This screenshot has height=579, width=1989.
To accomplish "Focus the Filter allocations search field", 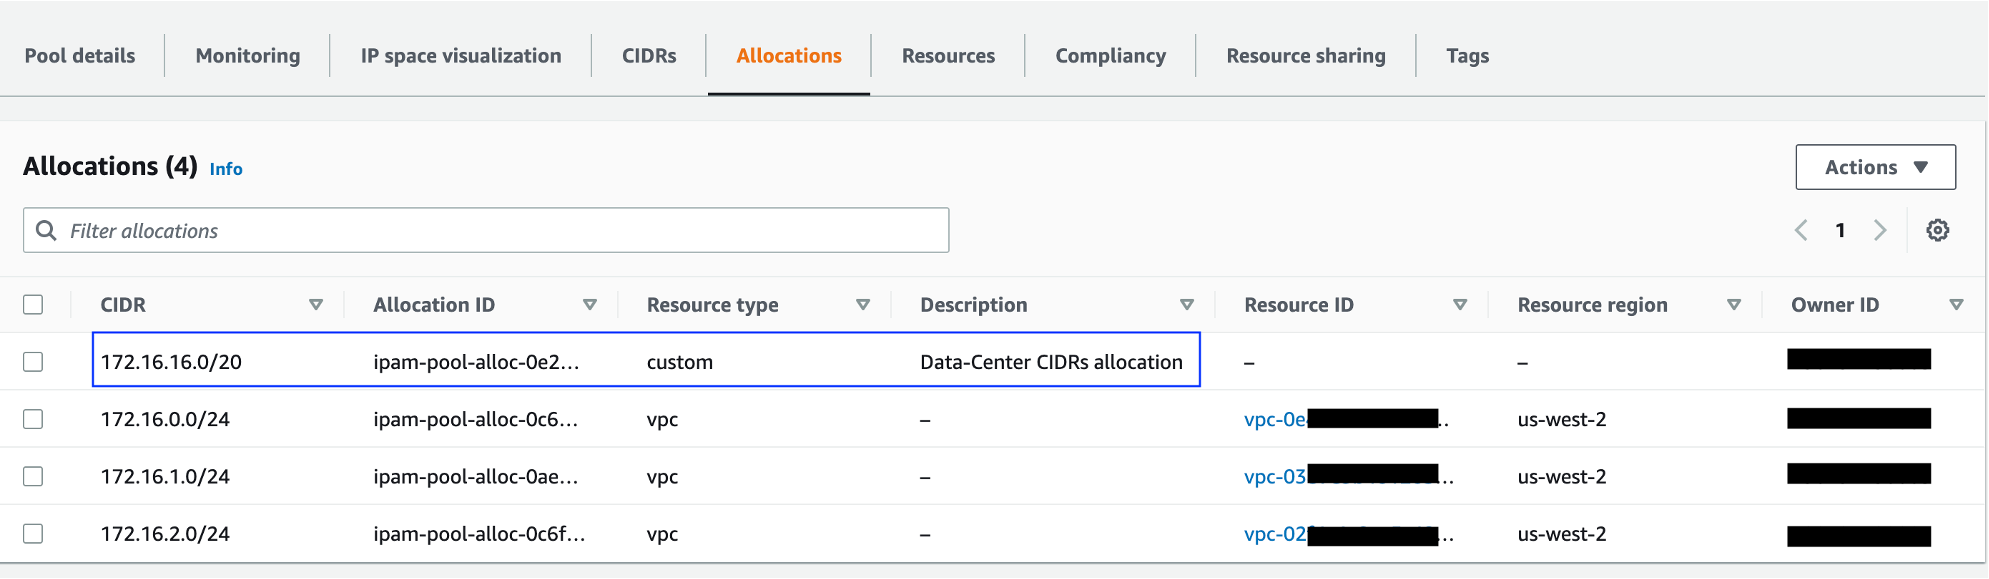I will tap(500, 231).
